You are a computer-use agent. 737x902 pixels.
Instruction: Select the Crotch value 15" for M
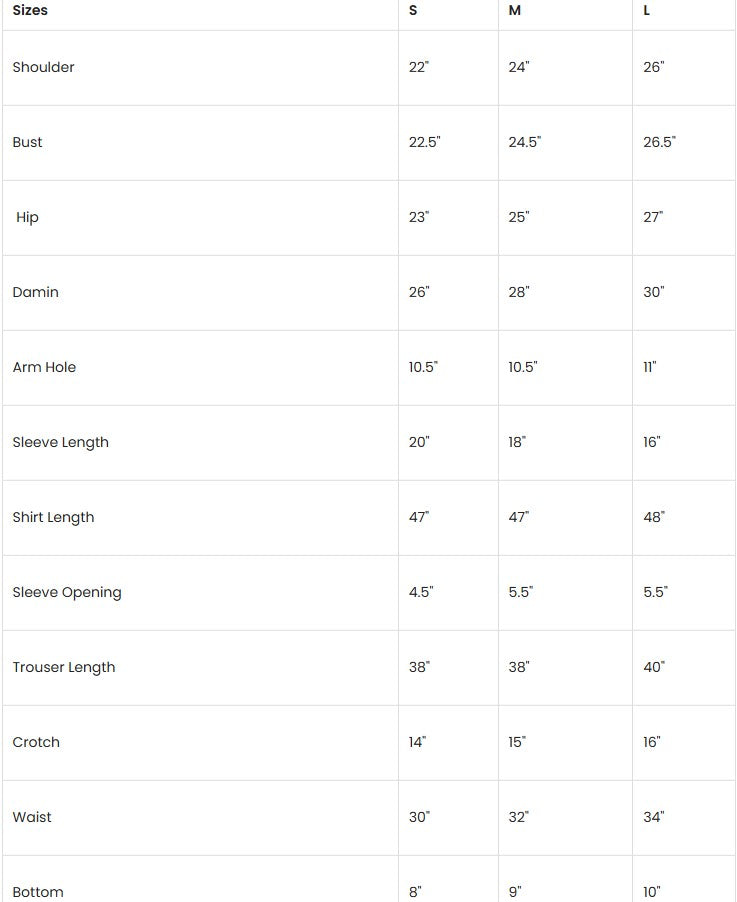click(x=517, y=742)
